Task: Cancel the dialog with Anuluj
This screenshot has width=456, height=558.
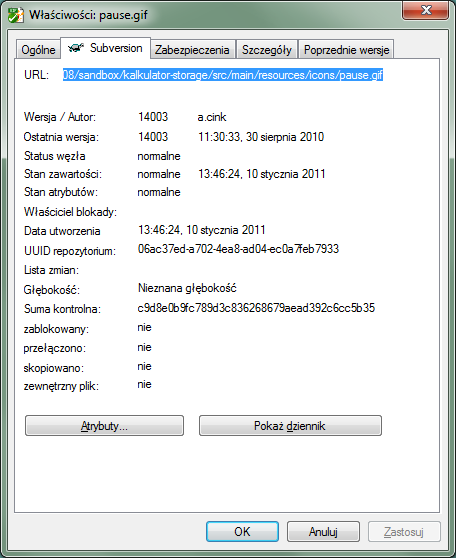Action: (x=323, y=531)
